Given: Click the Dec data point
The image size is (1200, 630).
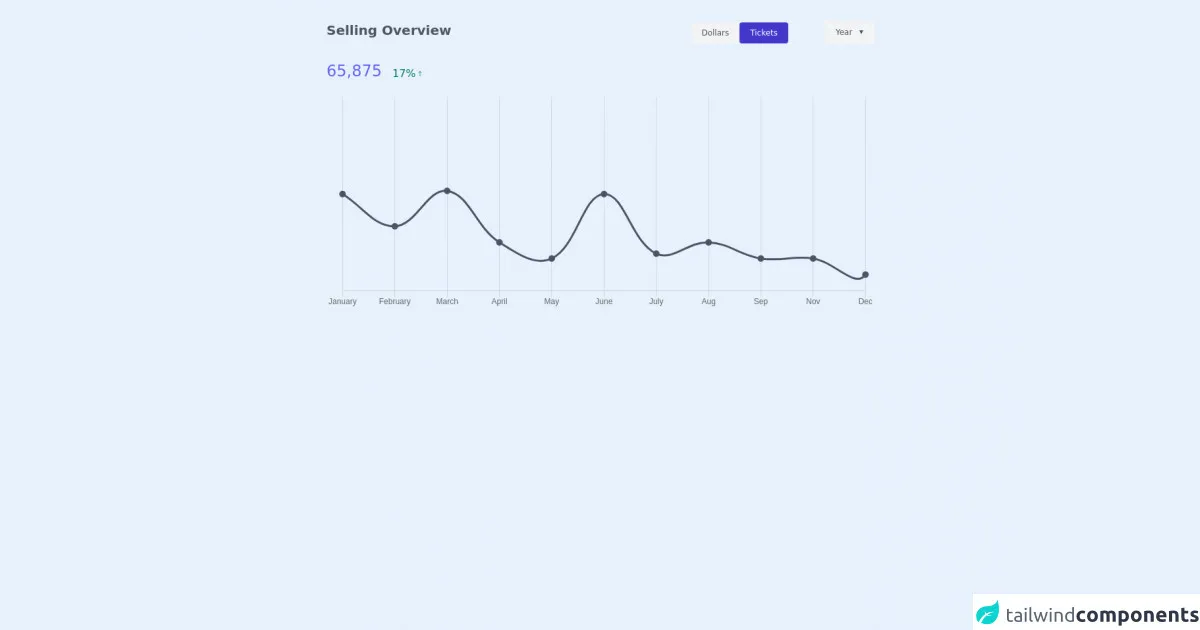Looking at the screenshot, I should [x=865, y=275].
